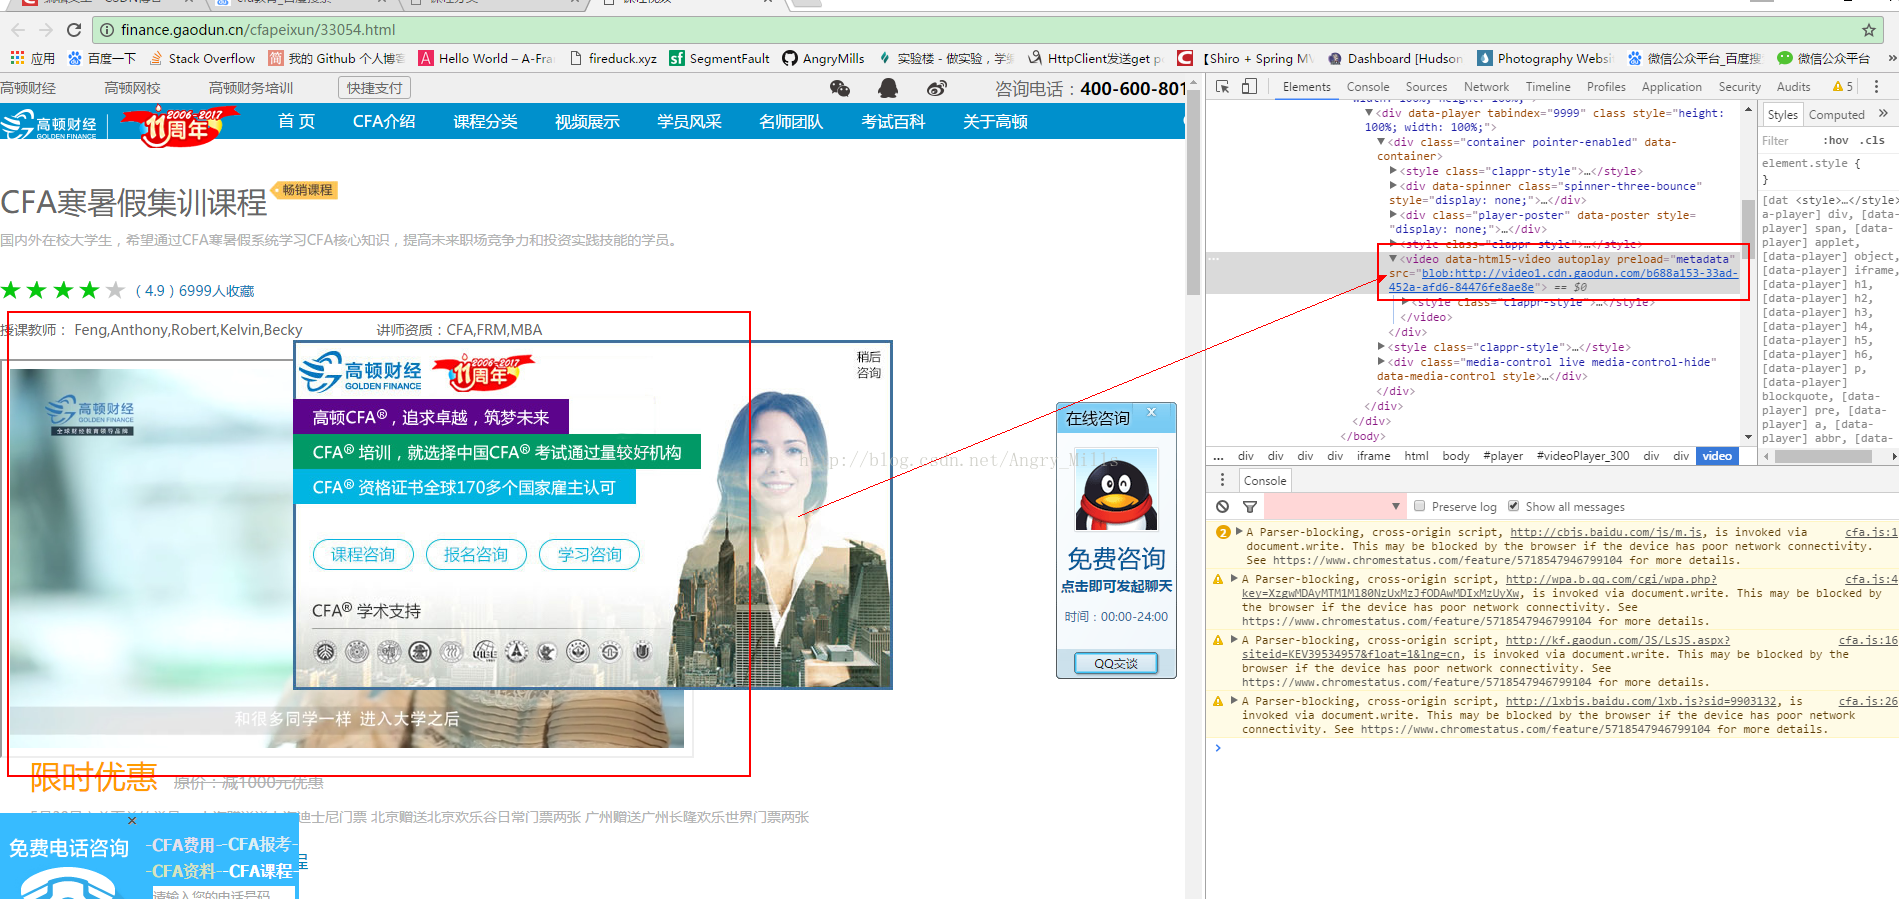Click the Gaodun Finance logo in navbar

49,124
